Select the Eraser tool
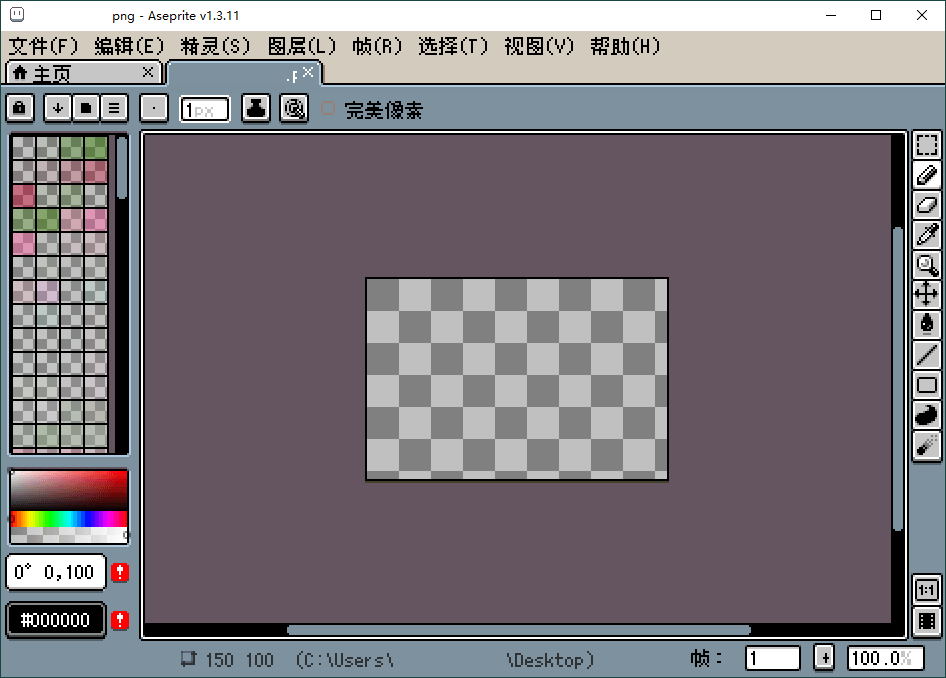 tap(927, 205)
